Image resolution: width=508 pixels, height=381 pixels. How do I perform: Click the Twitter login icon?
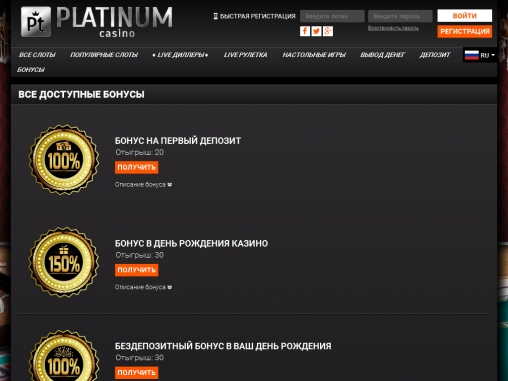pos(316,31)
